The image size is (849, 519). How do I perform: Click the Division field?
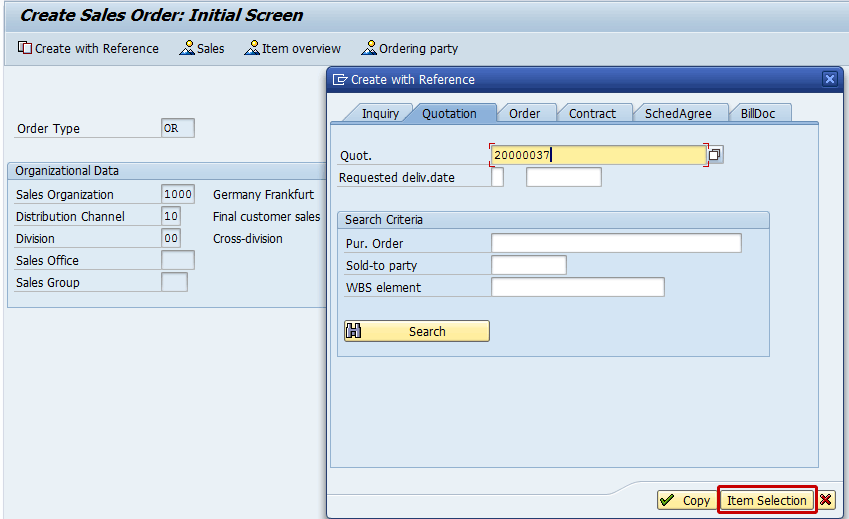(x=171, y=238)
